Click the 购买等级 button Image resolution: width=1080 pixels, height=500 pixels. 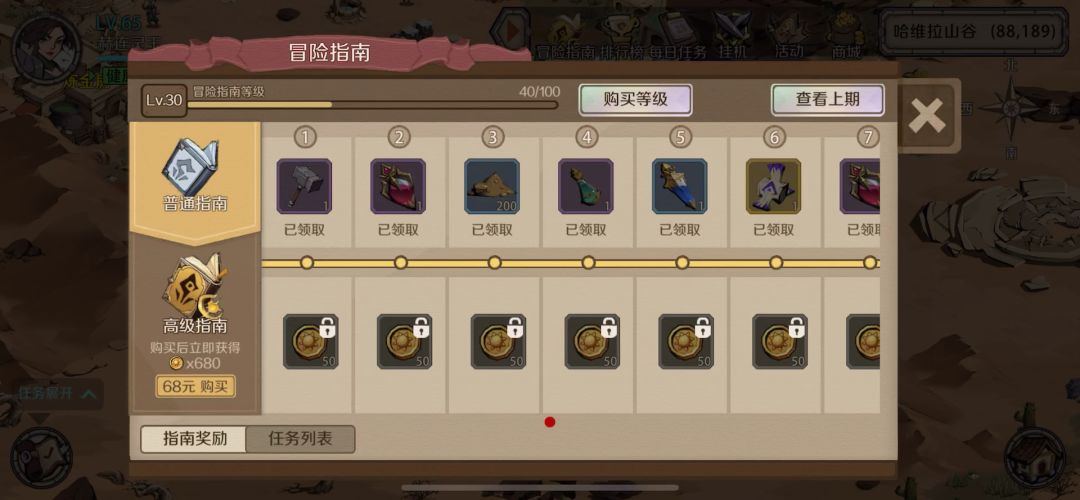pyautogui.click(x=635, y=99)
